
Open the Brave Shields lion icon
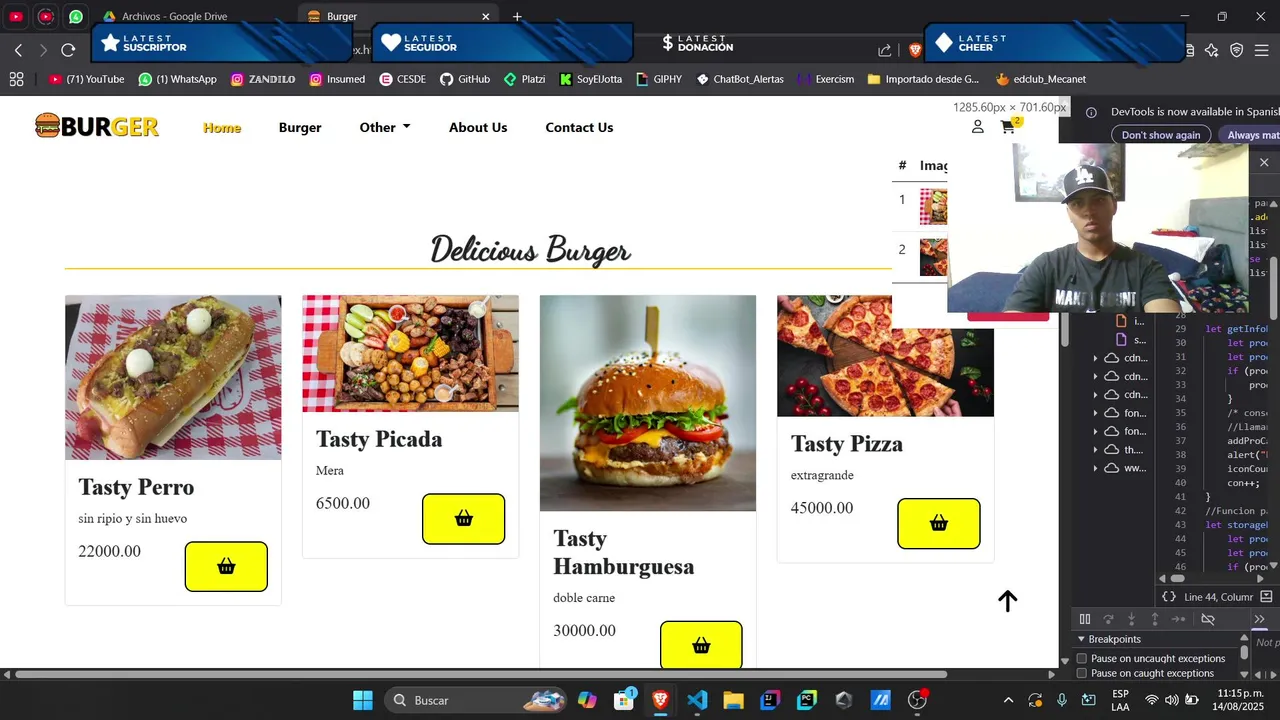pos(914,50)
